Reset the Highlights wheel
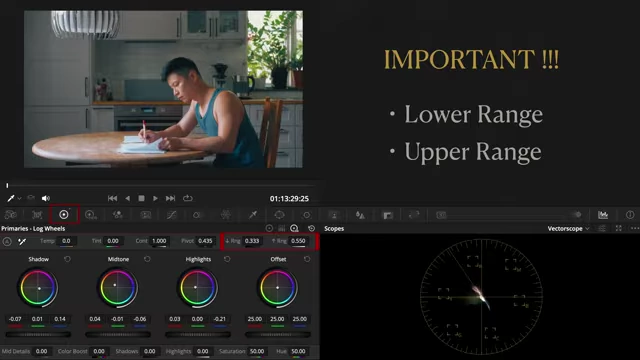 click(x=227, y=259)
